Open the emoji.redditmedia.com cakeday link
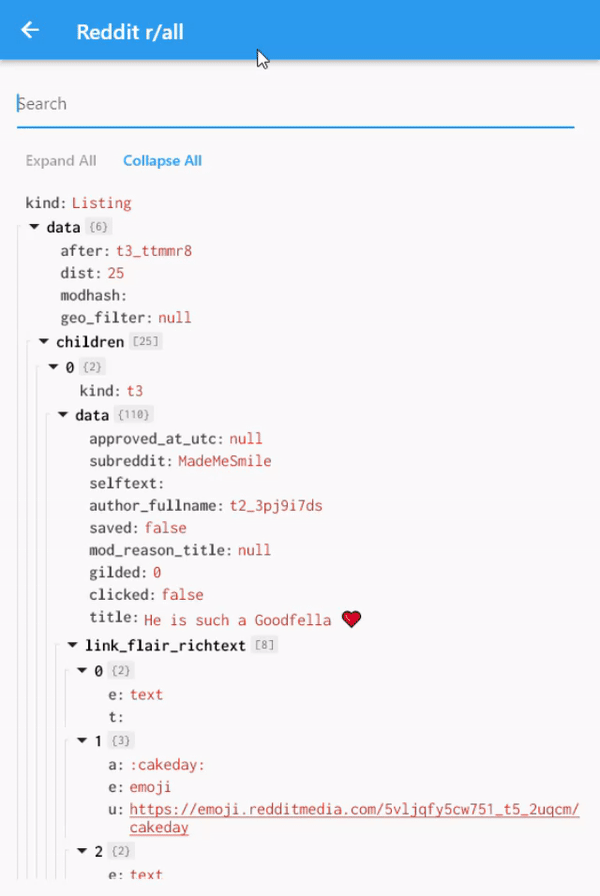 [x=354, y=818]
